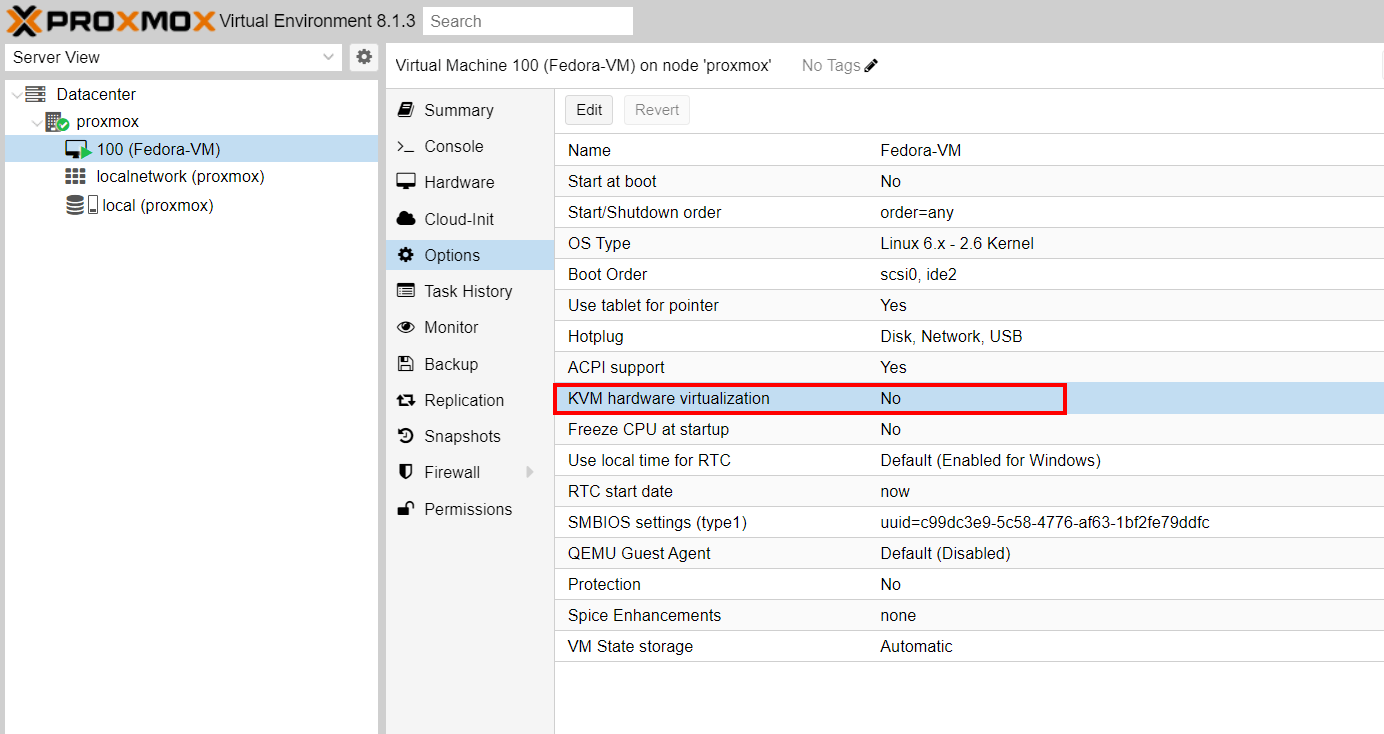1384x734 pixels.
Task: Open the Hardware tab
Action: (458, 182)
